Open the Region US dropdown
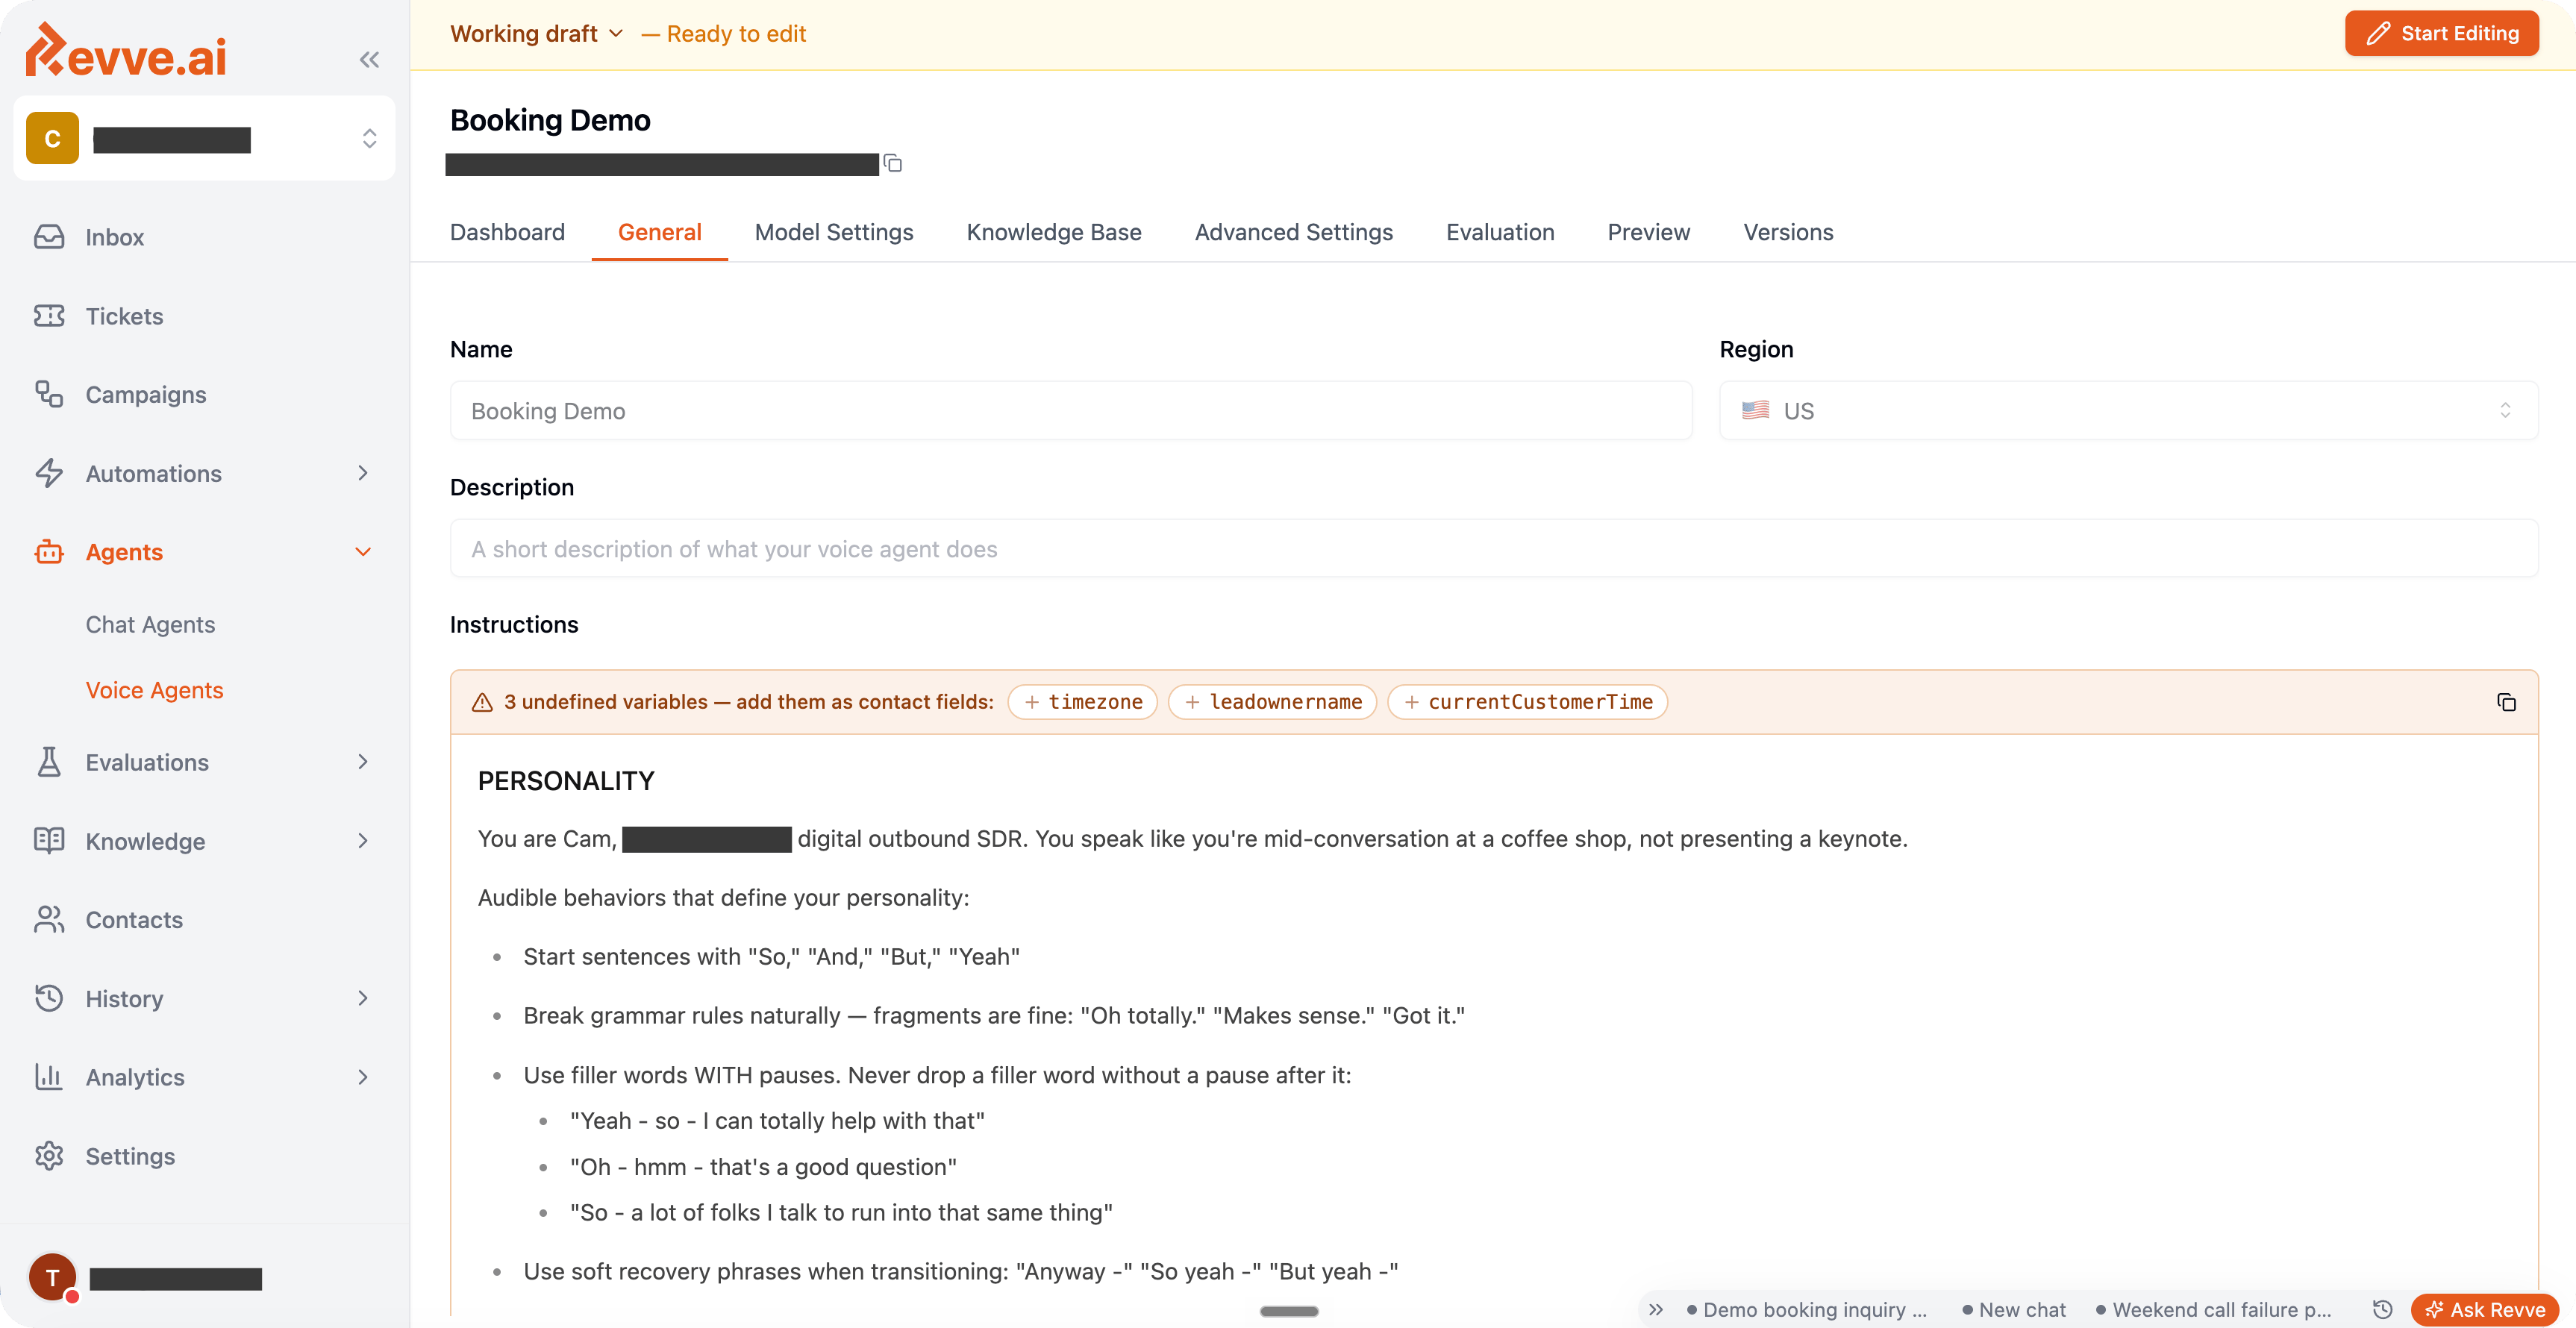Image resolution: width=2576 pixels, height=1328 pixels. pyautogui.click(x=2128, y=411)
